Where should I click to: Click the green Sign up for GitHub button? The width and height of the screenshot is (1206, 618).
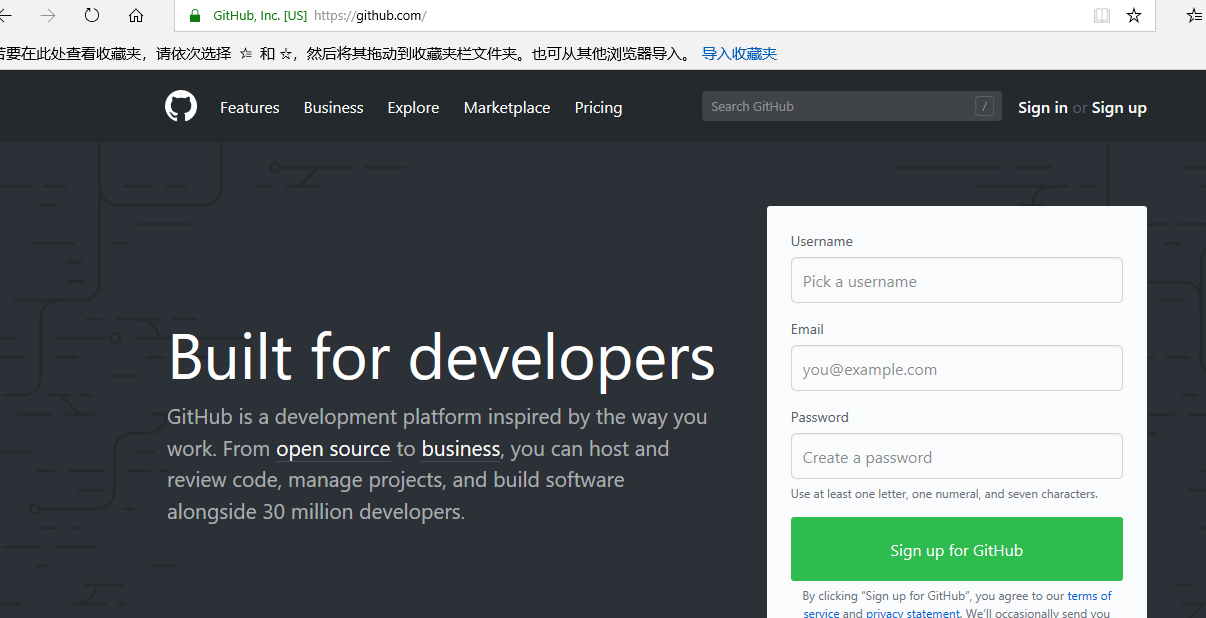coord(957,549)
